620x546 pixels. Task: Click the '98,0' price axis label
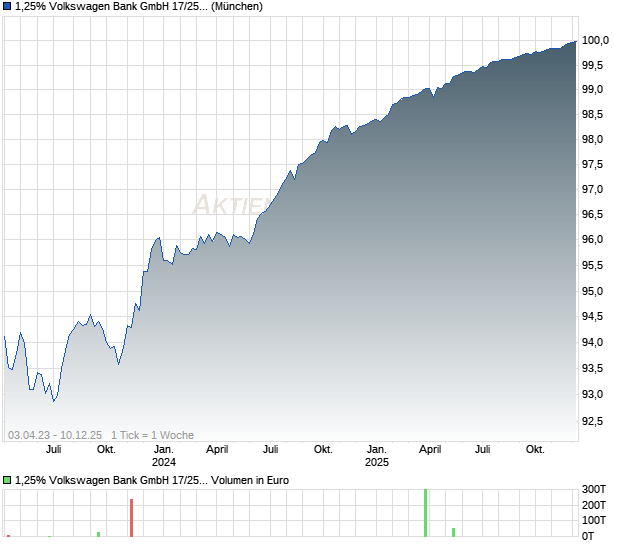click(x=592, y=139)
